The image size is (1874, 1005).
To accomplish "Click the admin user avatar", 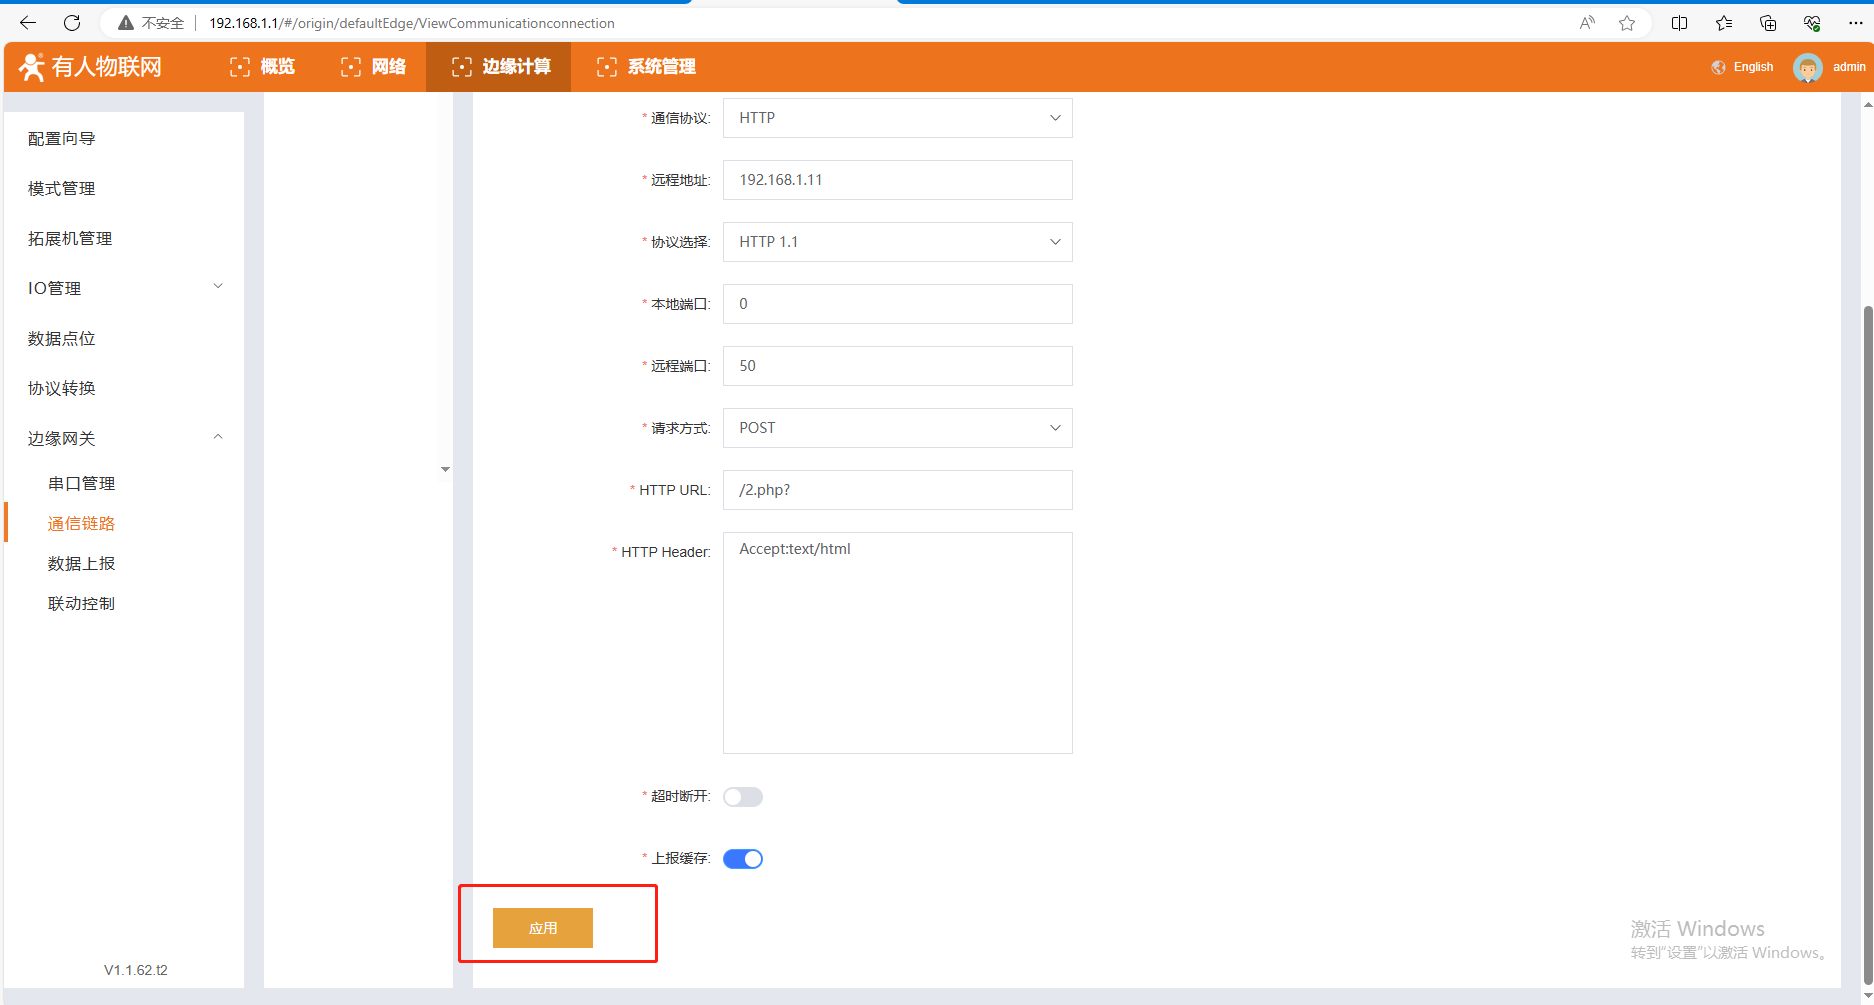I will click(x=1807, y=68).
